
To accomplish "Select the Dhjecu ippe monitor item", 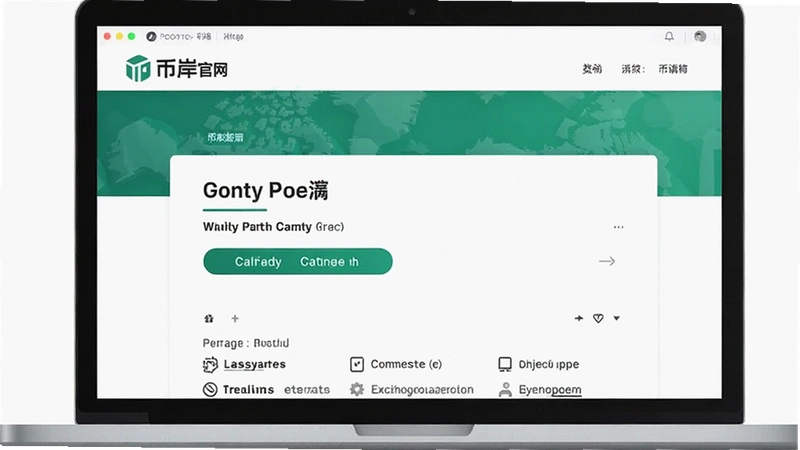I will coord(538,364).
